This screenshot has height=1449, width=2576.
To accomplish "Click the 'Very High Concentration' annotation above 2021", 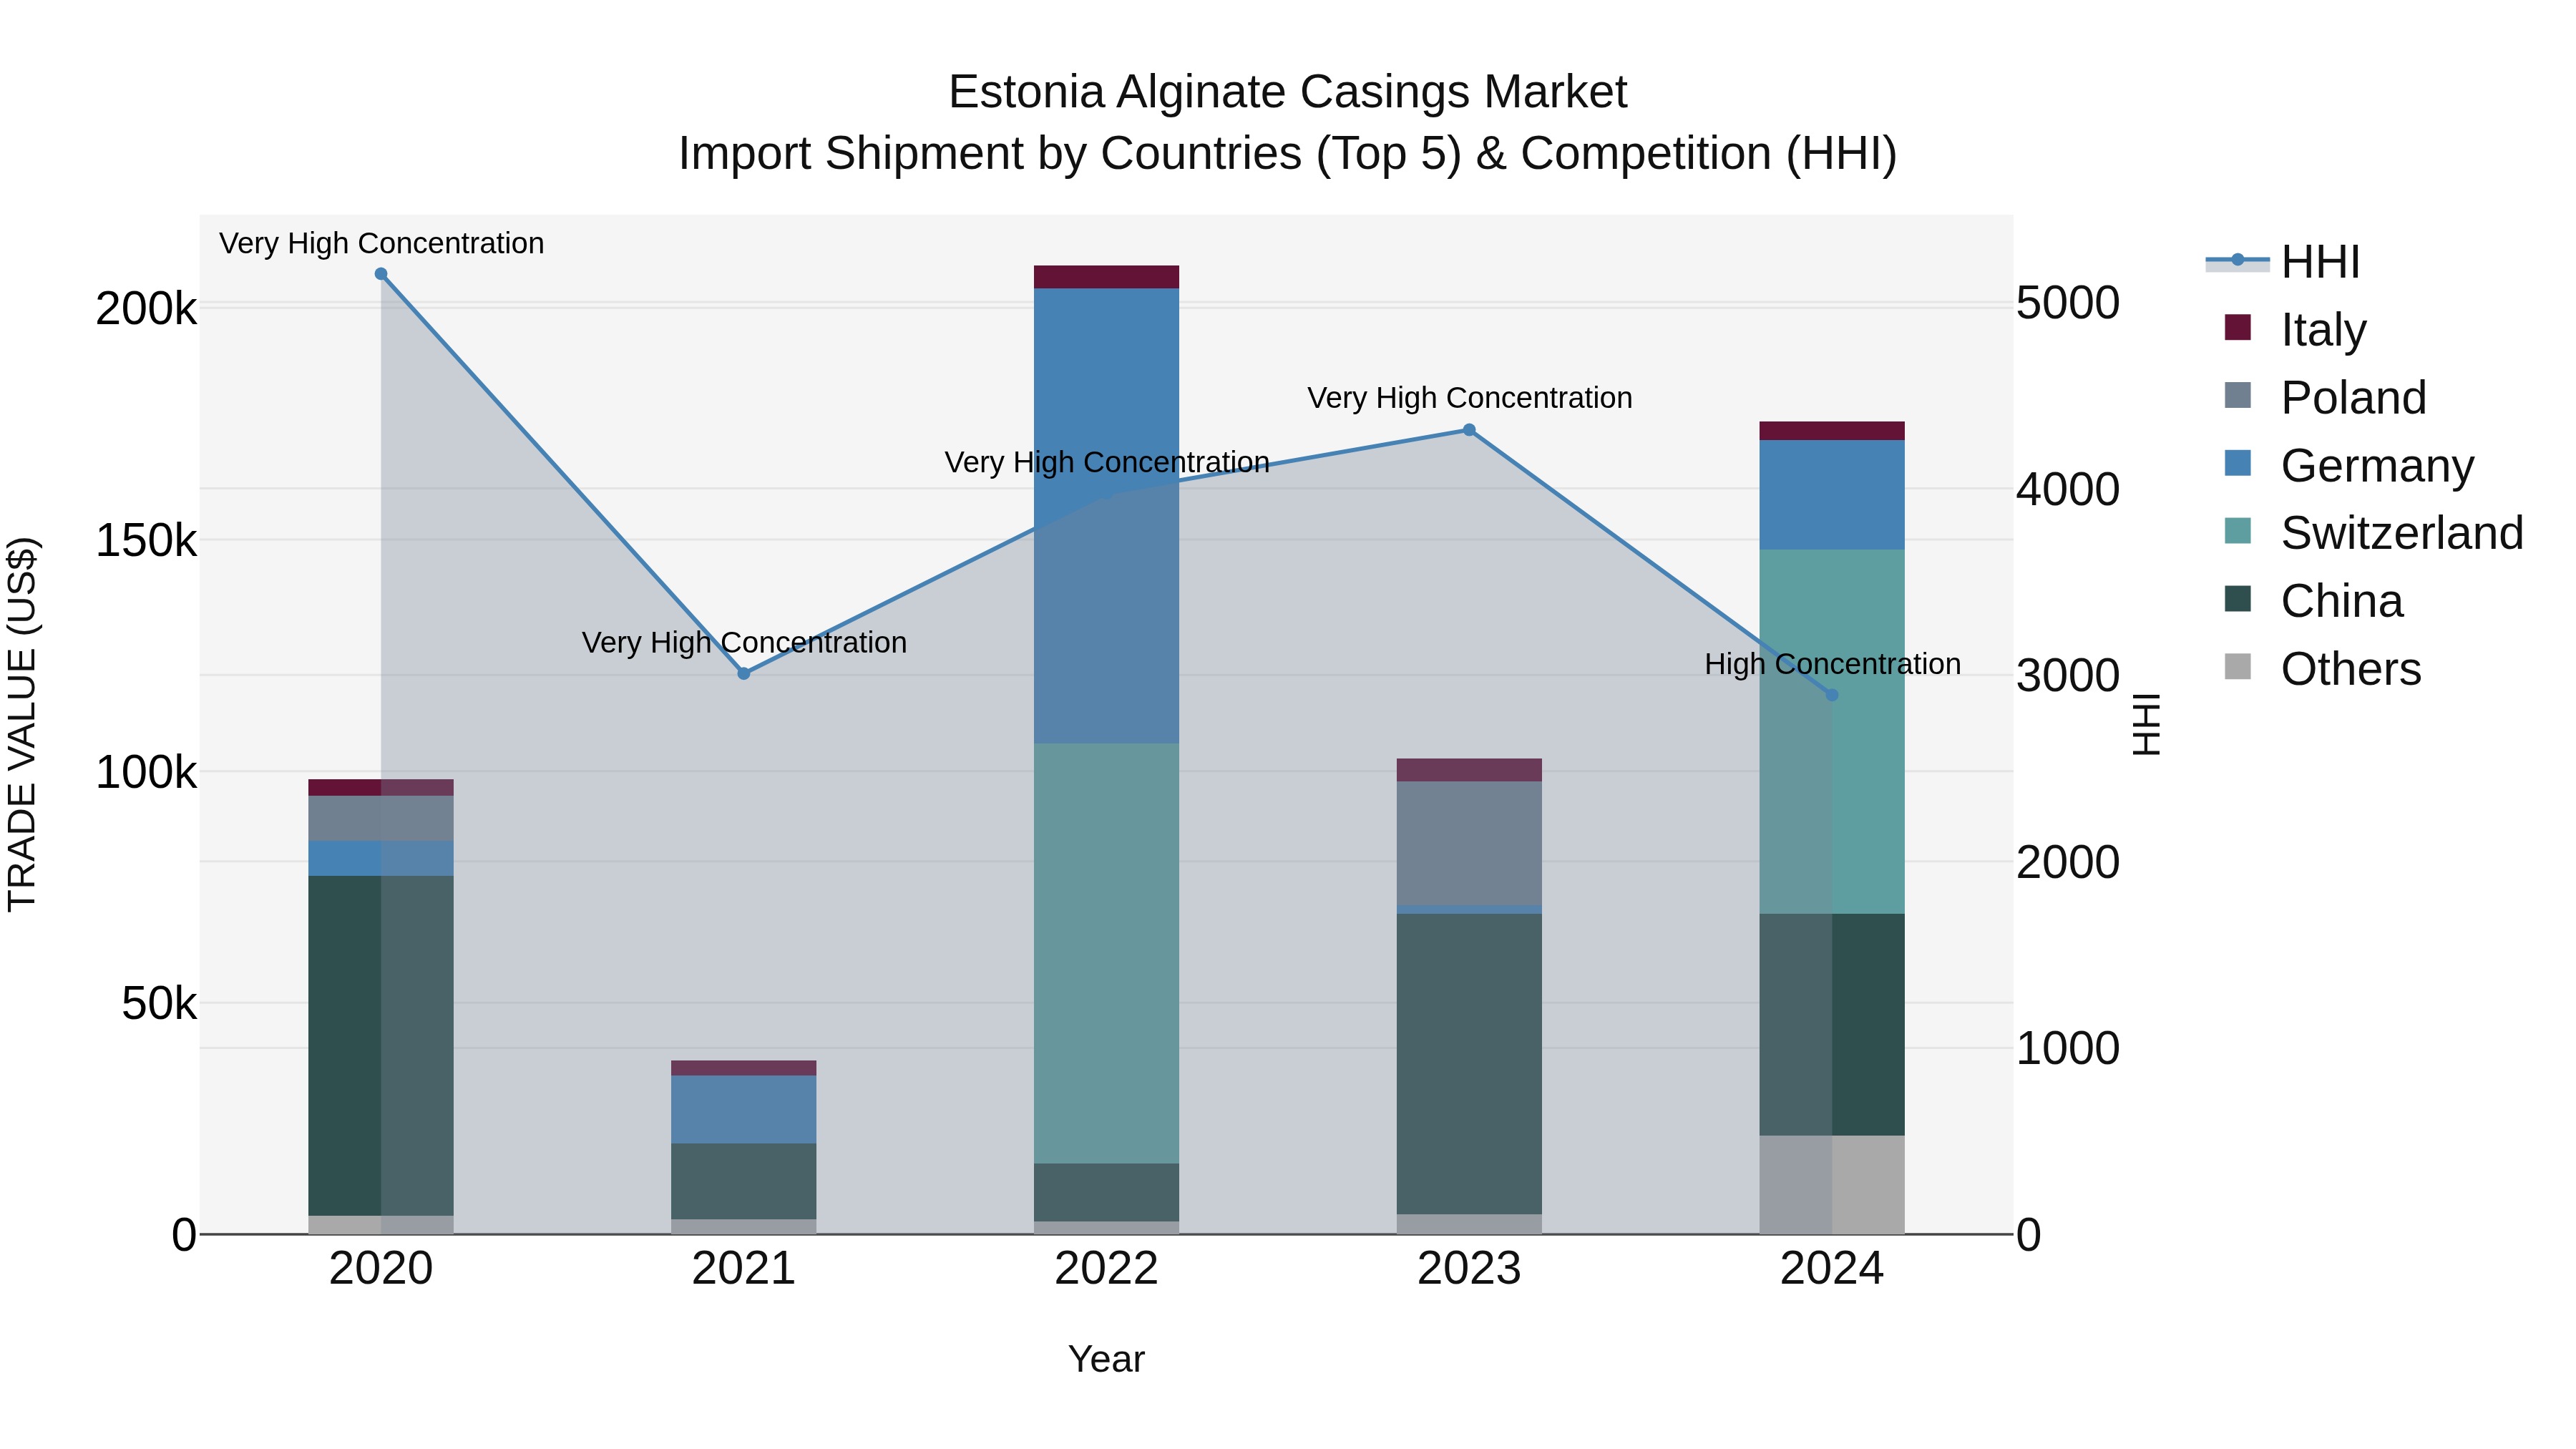I will coord(744,643).
